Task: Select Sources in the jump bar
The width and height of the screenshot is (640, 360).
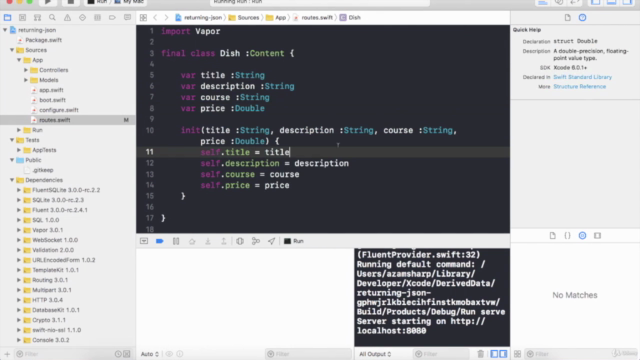Action: pyautogui.click(x=244, y=18)
